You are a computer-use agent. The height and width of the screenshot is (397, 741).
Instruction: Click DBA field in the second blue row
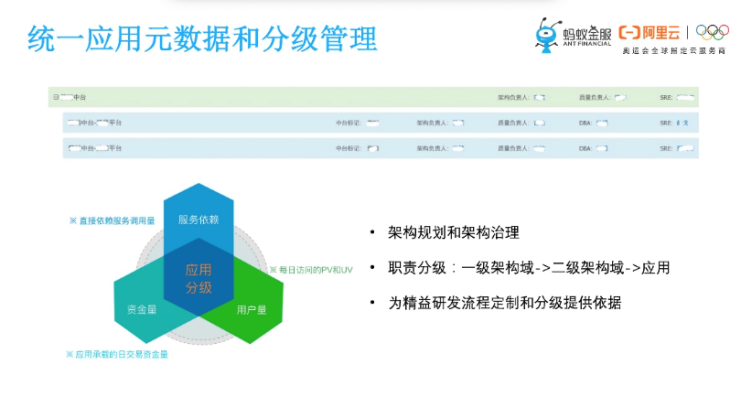coord(593,148)
